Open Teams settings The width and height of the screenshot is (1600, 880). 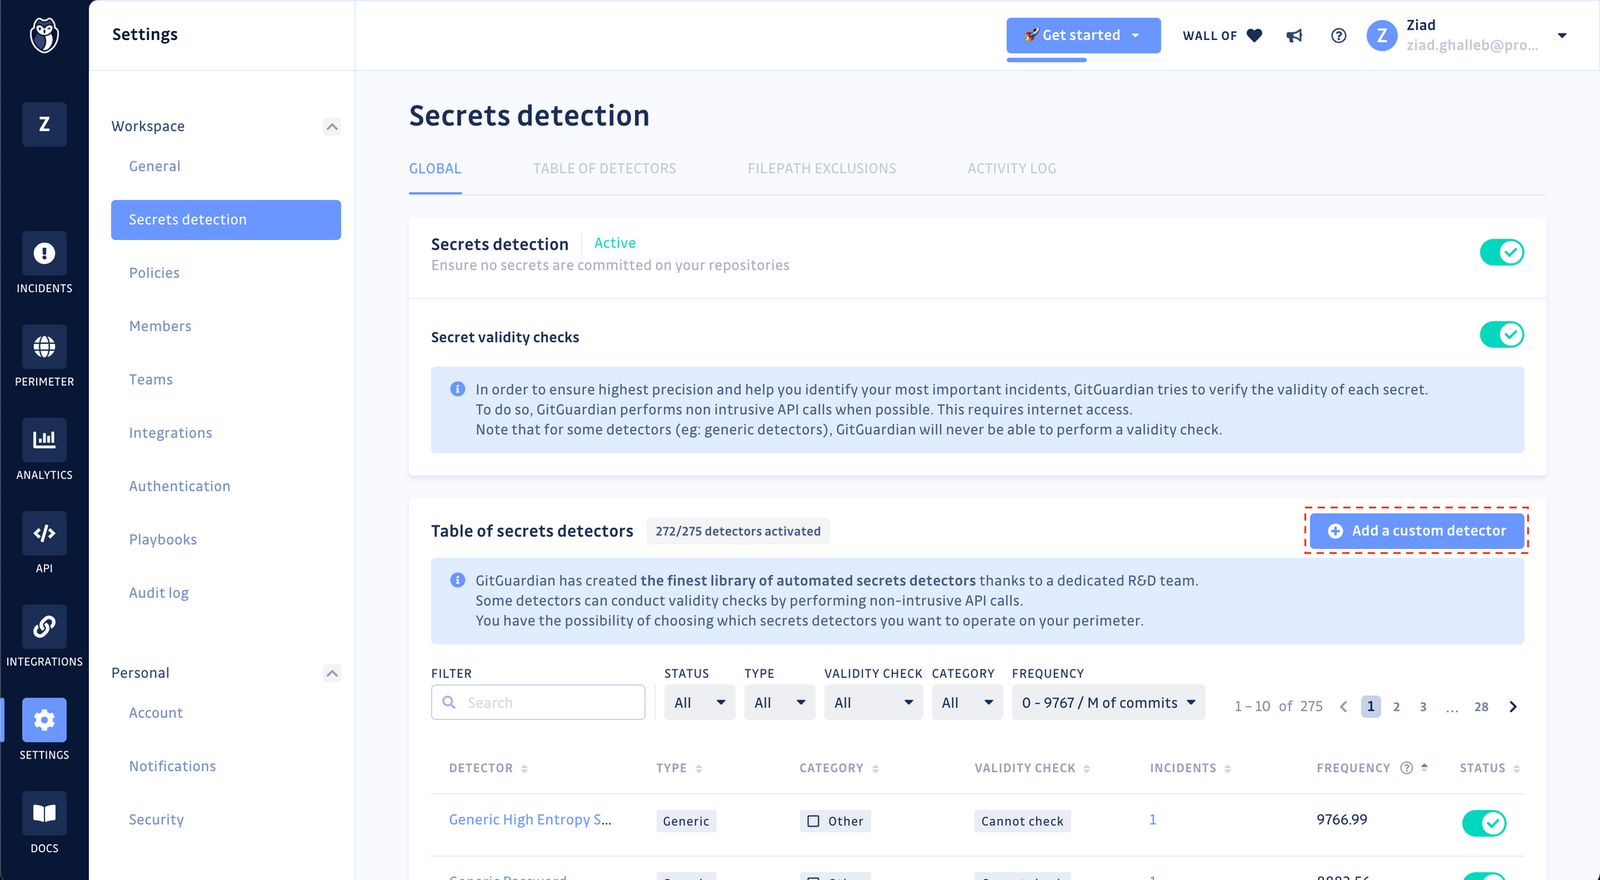151,380
